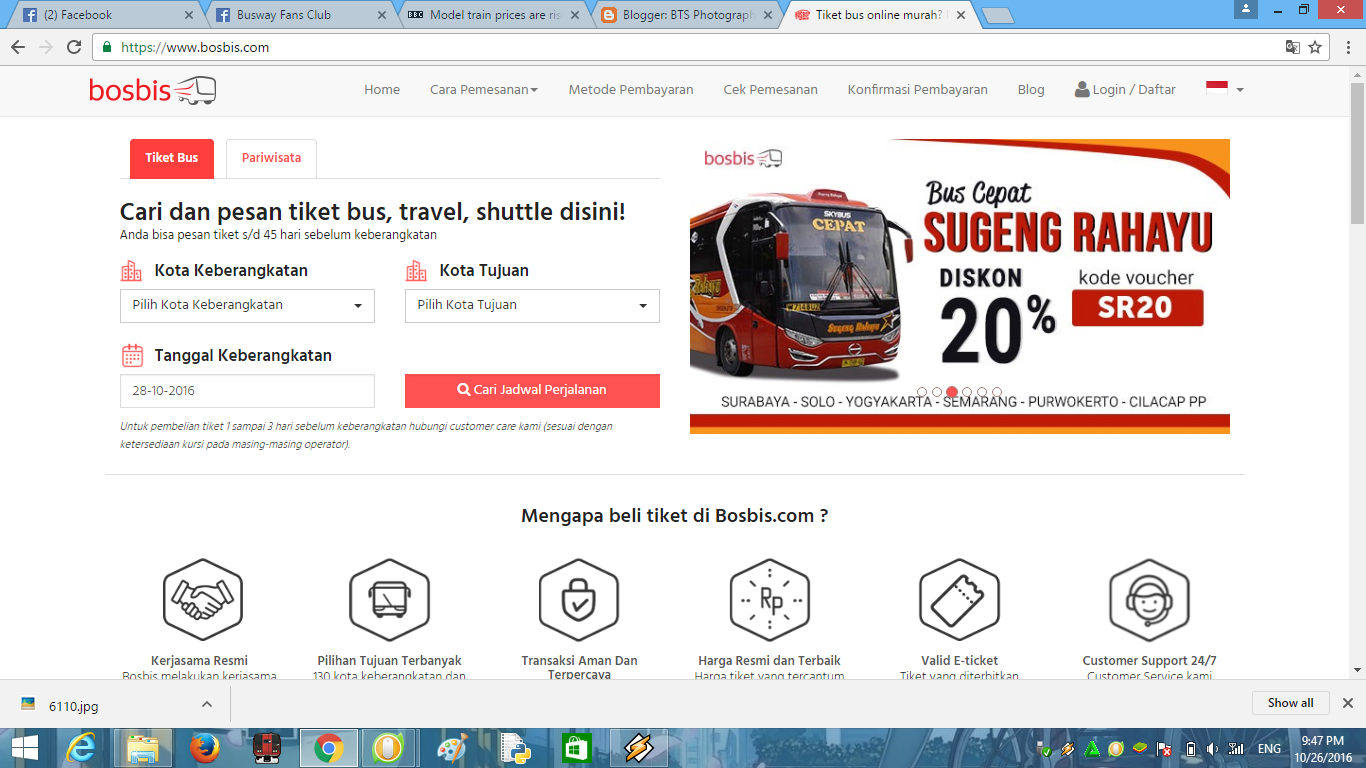Open File Explorer from taskbar
The width and height of the screenshot is (1366, 768).
click(143, 748)
